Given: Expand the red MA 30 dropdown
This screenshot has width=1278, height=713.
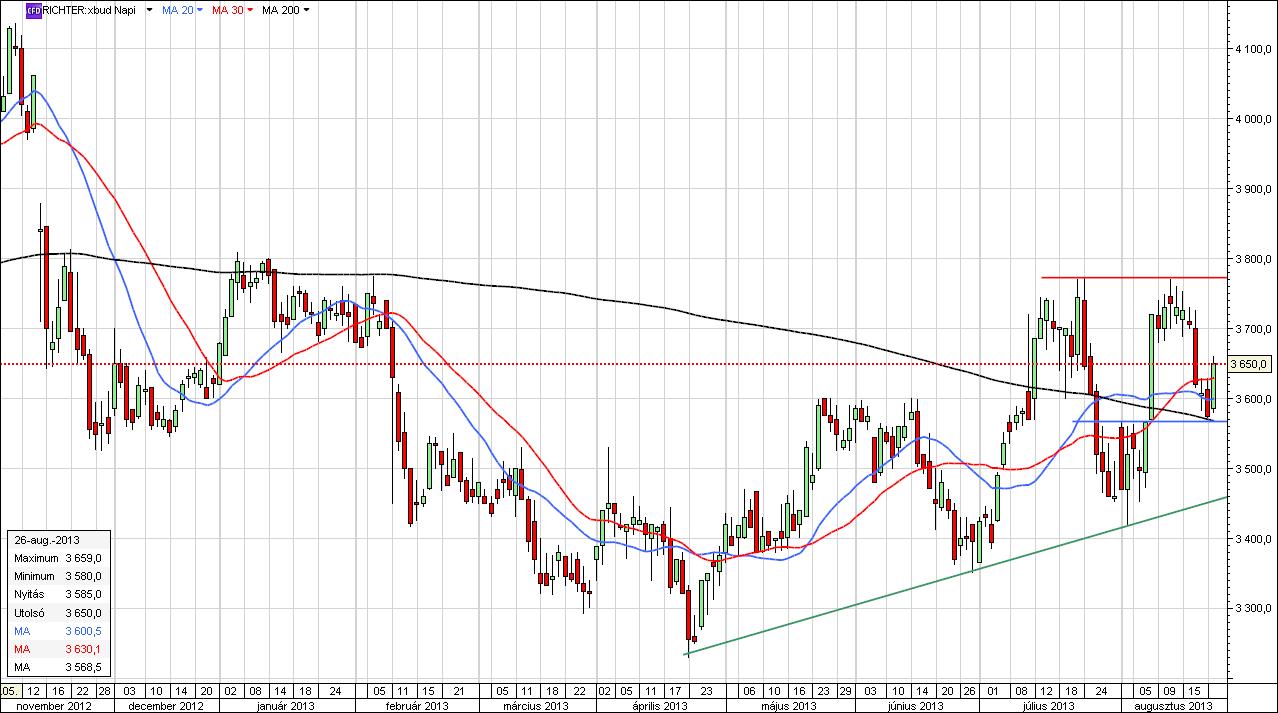Looking at the screenshot, I should [250, 10].
